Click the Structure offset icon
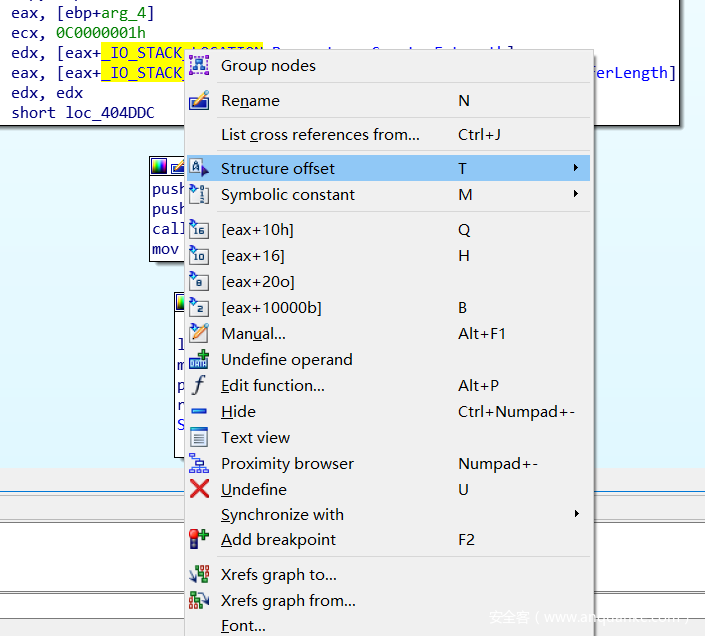 coord(199,169)
